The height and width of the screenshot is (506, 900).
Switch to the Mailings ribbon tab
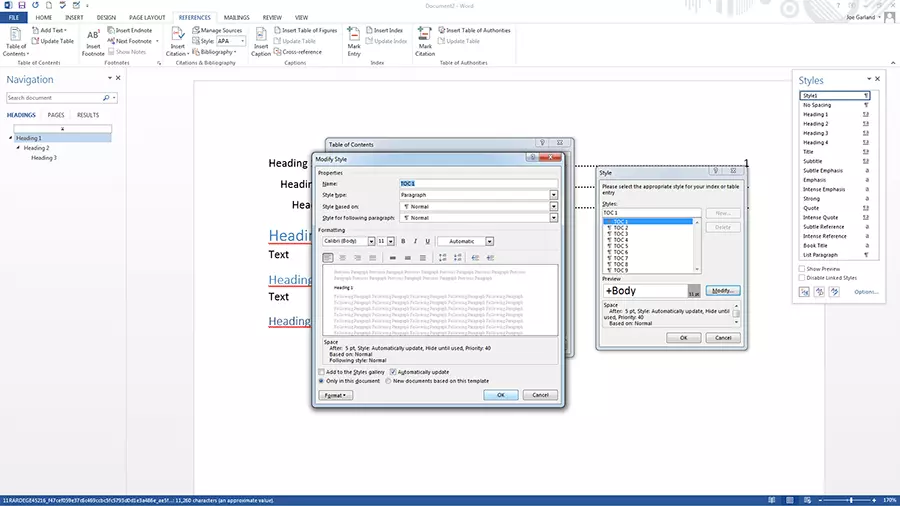[x=237, y=17]
